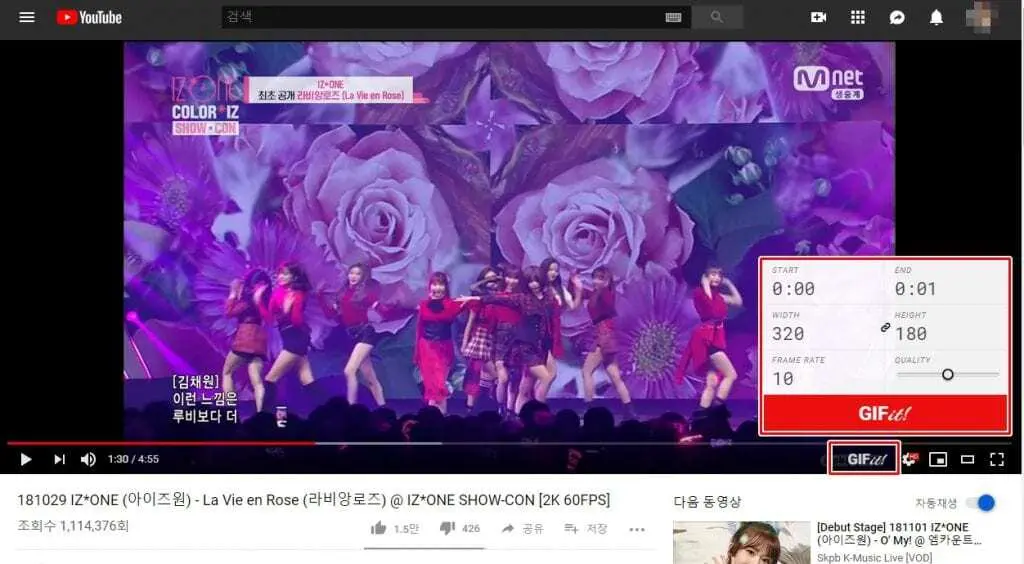Screen dimensions: 1024x564
Task: Click the GIFit END time field
Action: pyautogui.click(x=915, y=289)
